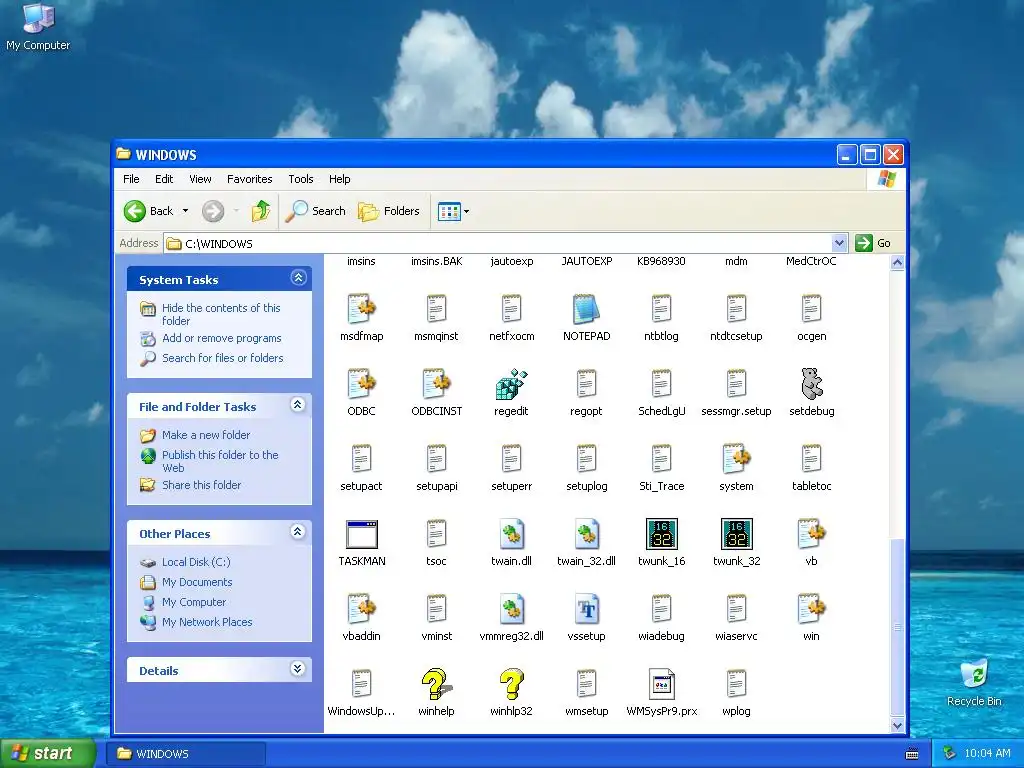Click Publish this folder to the Web
1024x768 pixels.
(220, 461)
